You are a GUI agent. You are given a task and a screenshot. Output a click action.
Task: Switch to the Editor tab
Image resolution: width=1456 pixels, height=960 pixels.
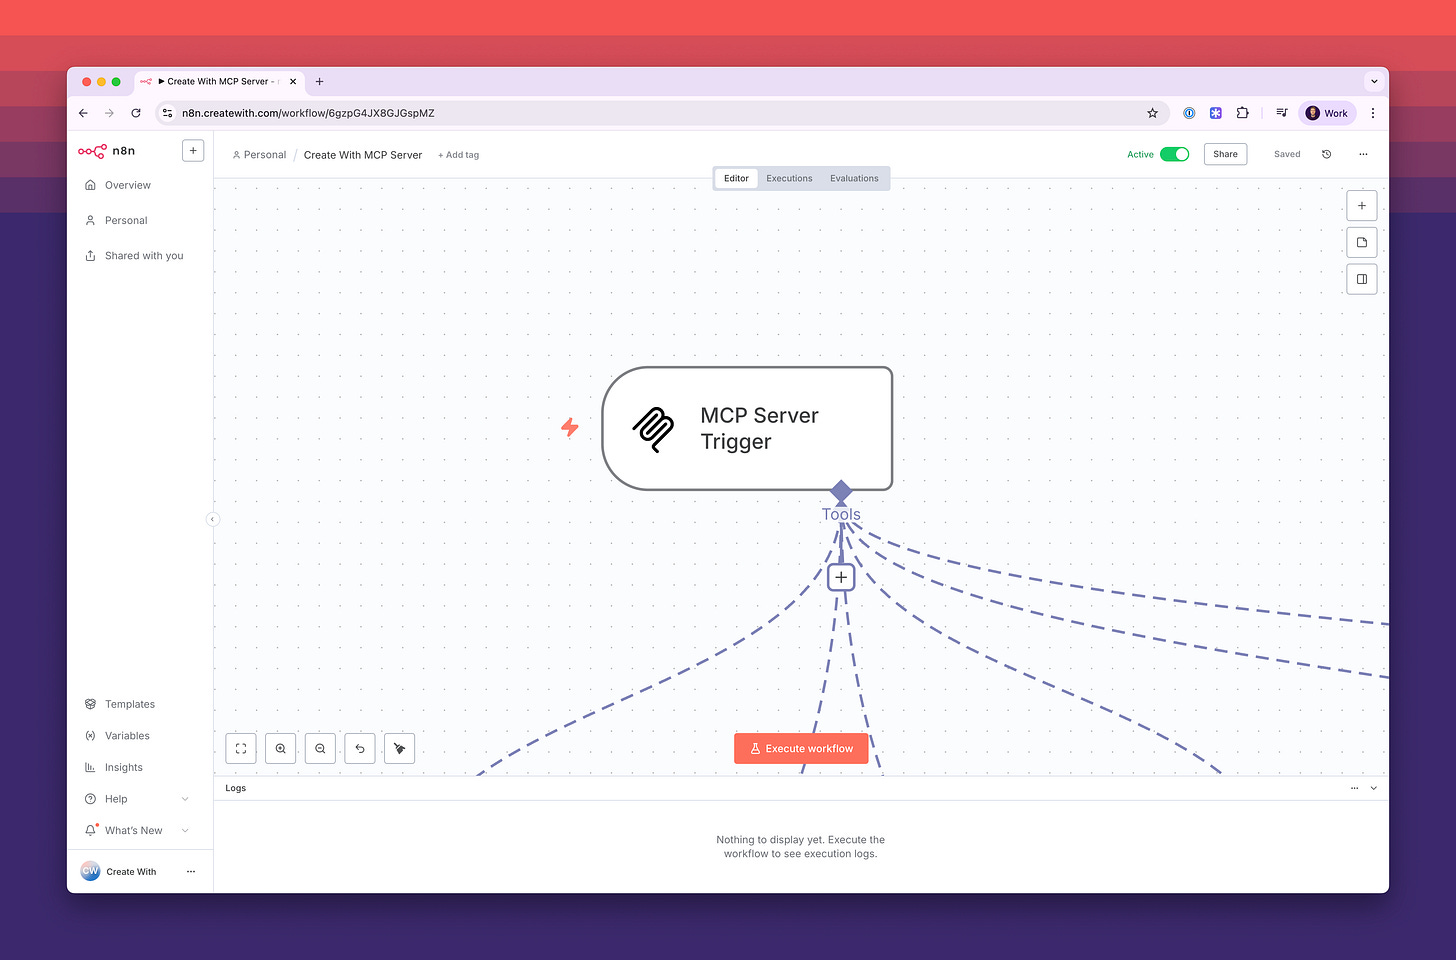[736, 178]
